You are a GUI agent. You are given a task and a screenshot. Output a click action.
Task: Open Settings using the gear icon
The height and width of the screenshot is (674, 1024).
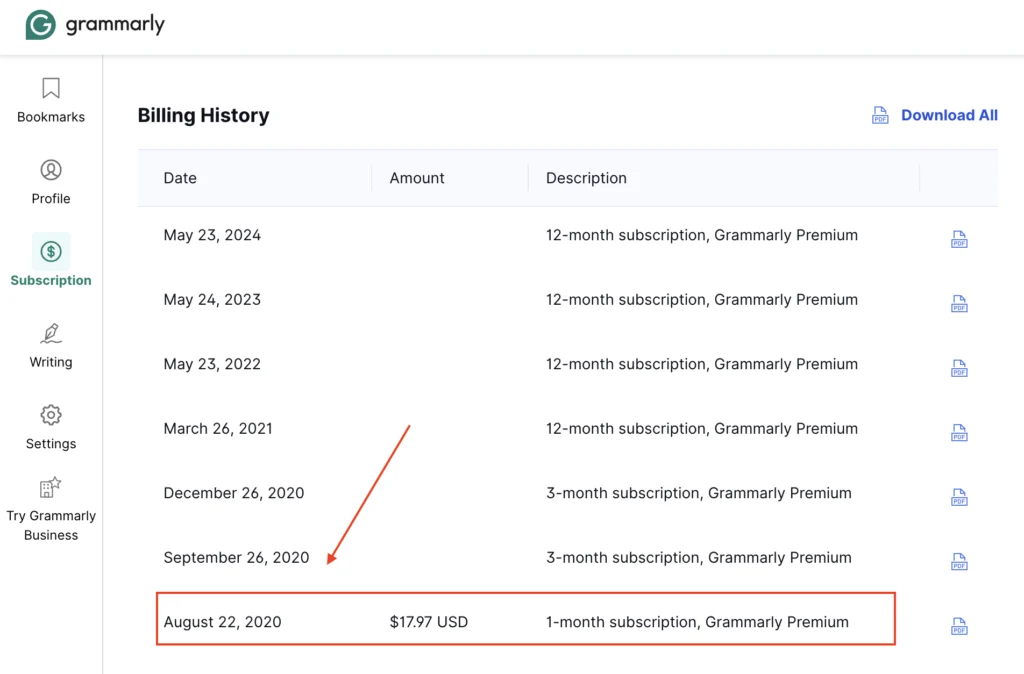[51, 416]
